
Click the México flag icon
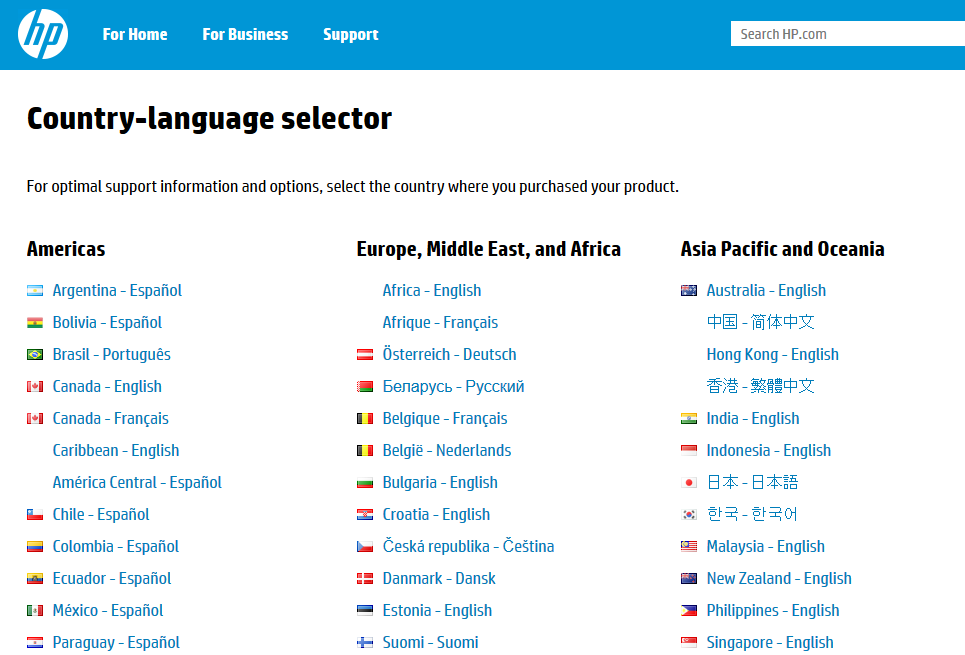point(35,611)
